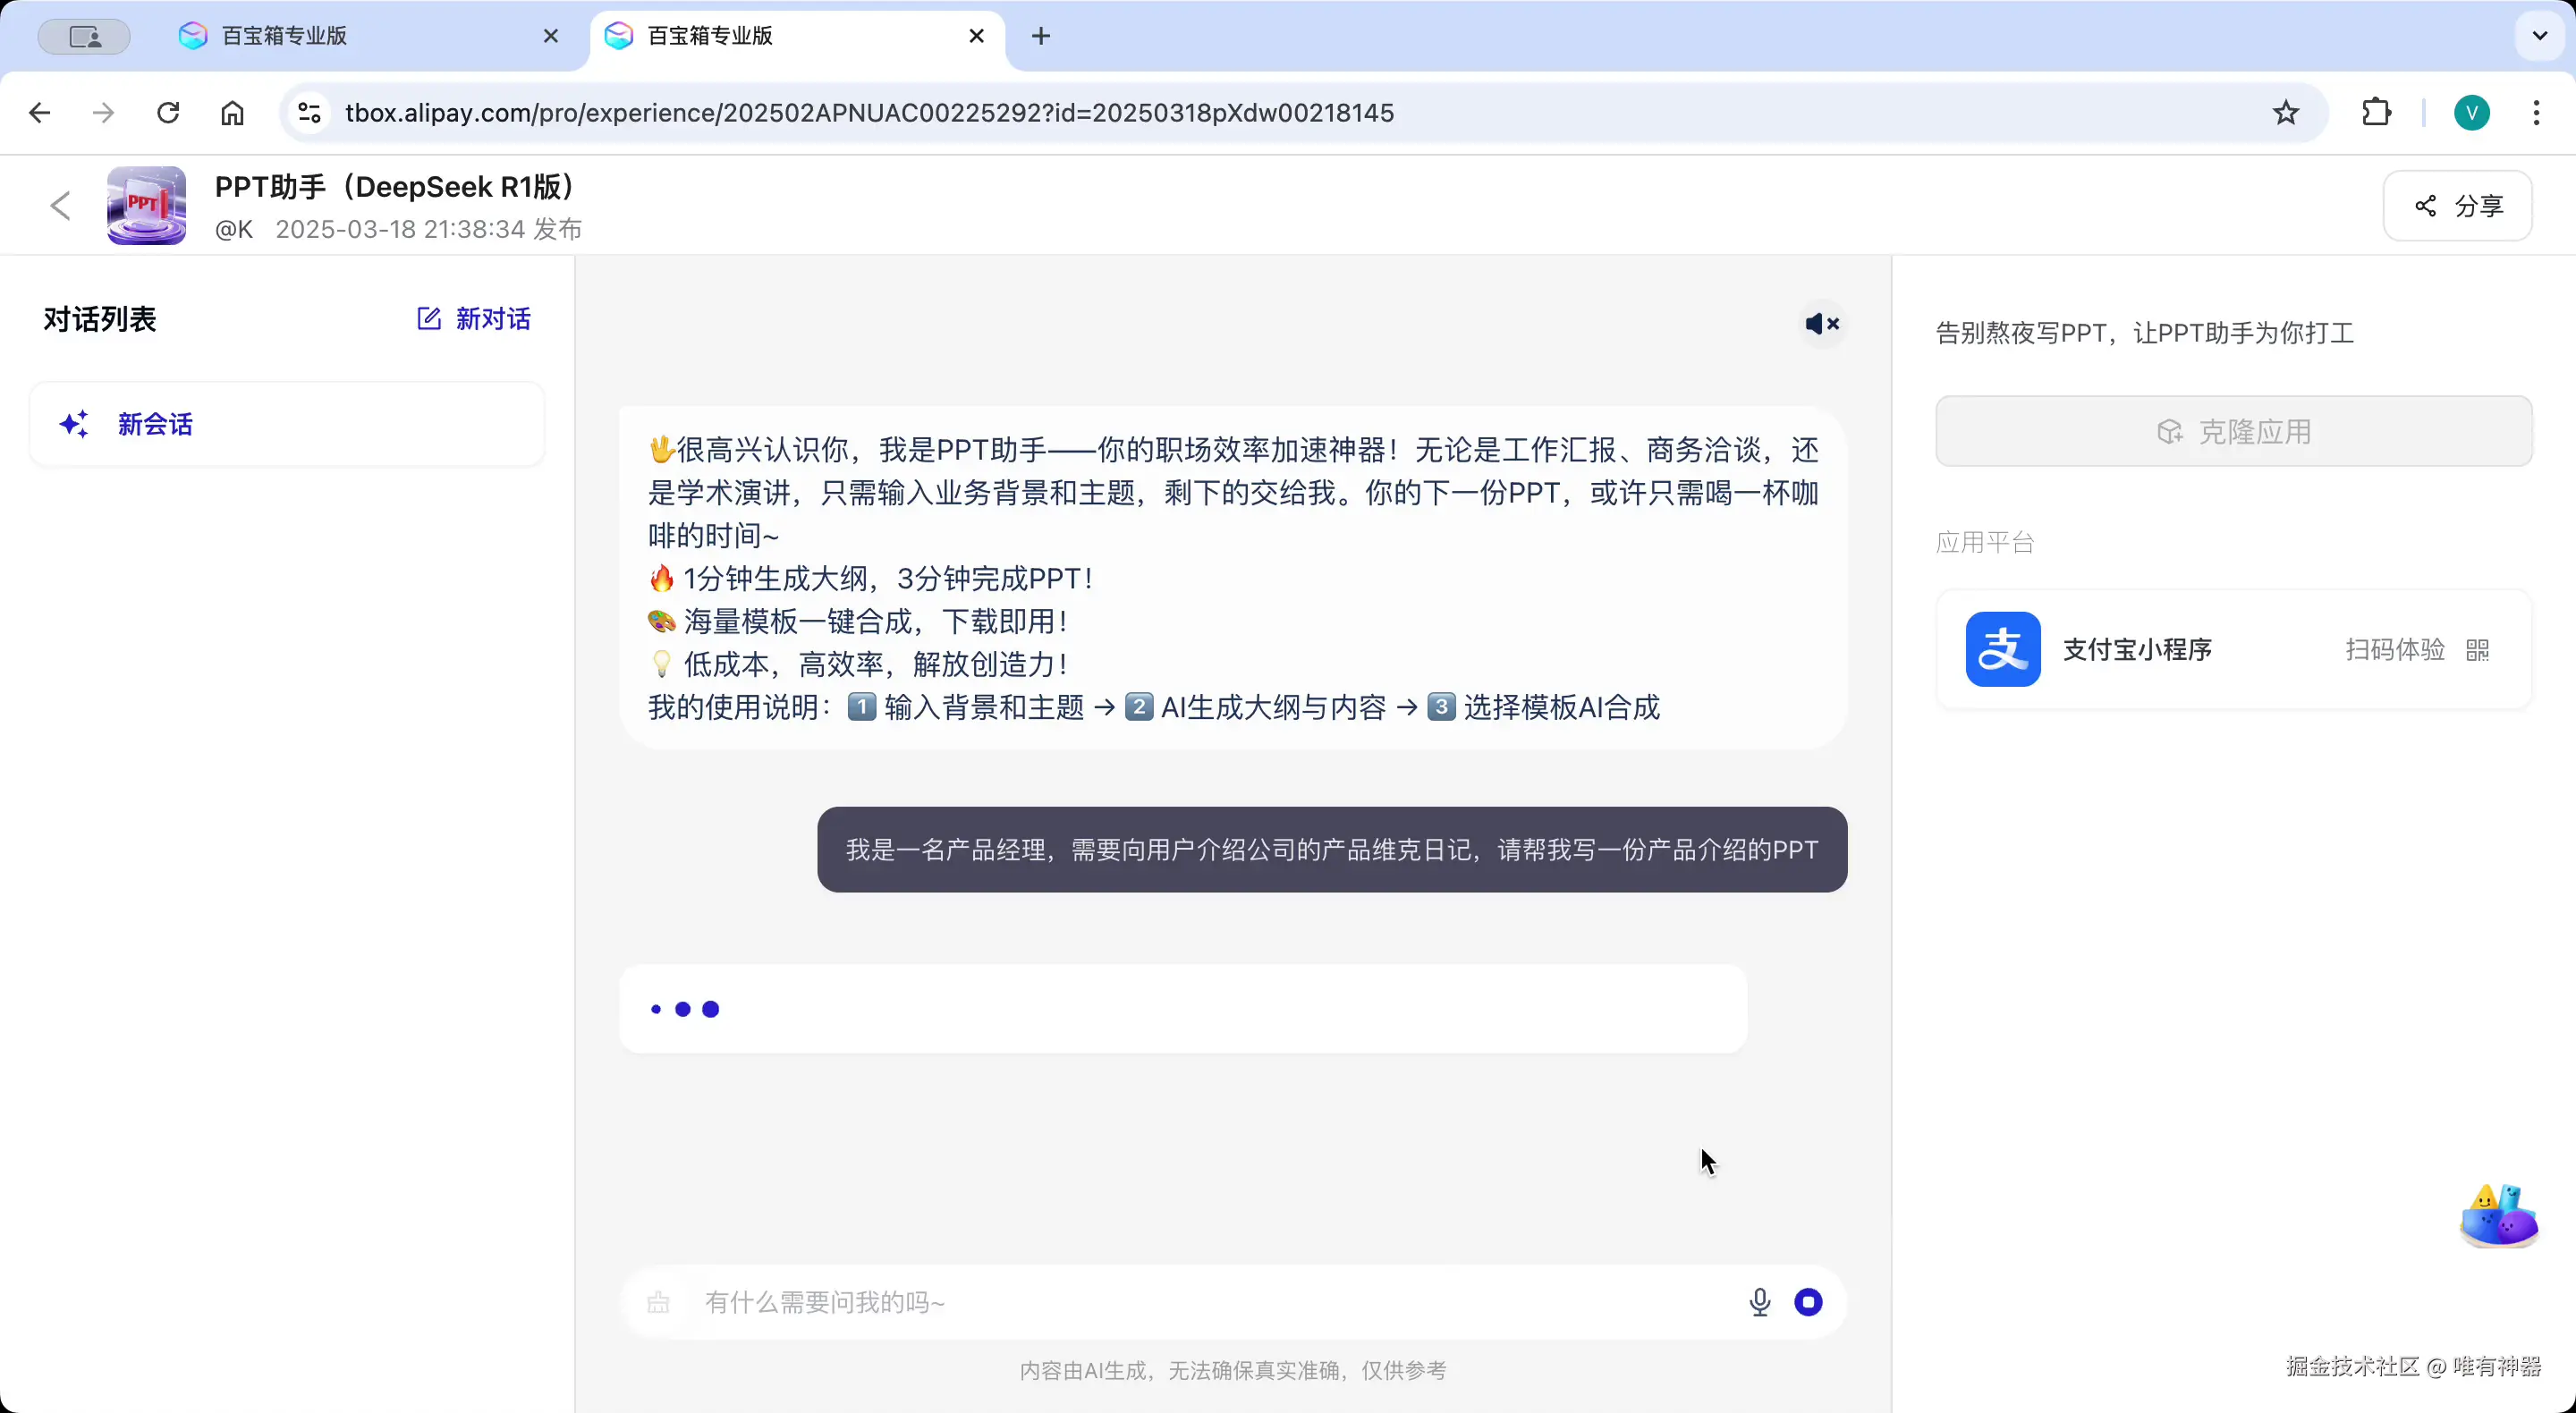Open a new browser tab
The height and width of the screenshot is (1413, 2576).
(x=1041, y=36)
